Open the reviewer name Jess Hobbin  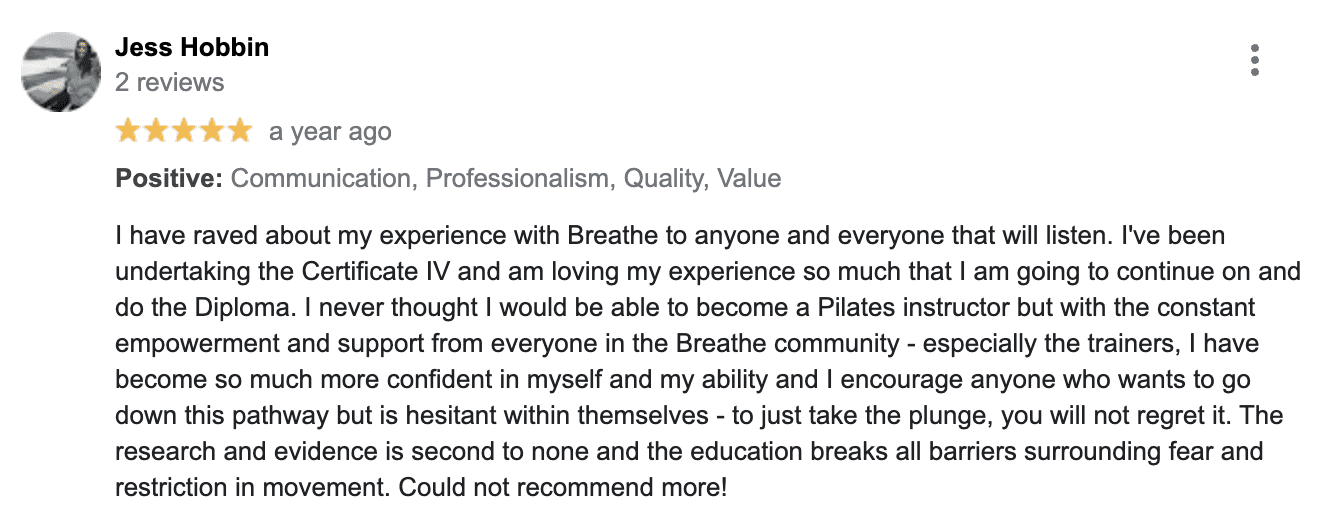(192, 47)
